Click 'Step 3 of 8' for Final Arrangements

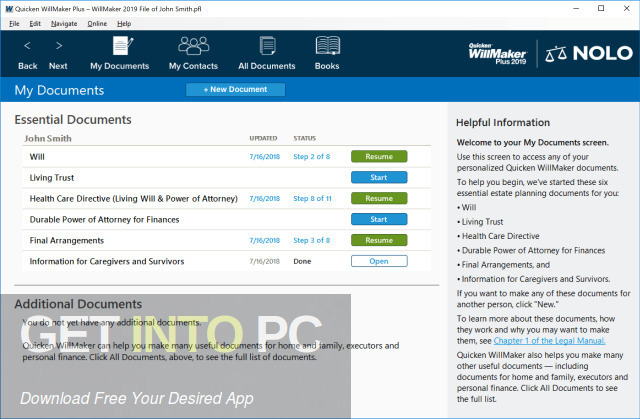click(x=312, y=240)
